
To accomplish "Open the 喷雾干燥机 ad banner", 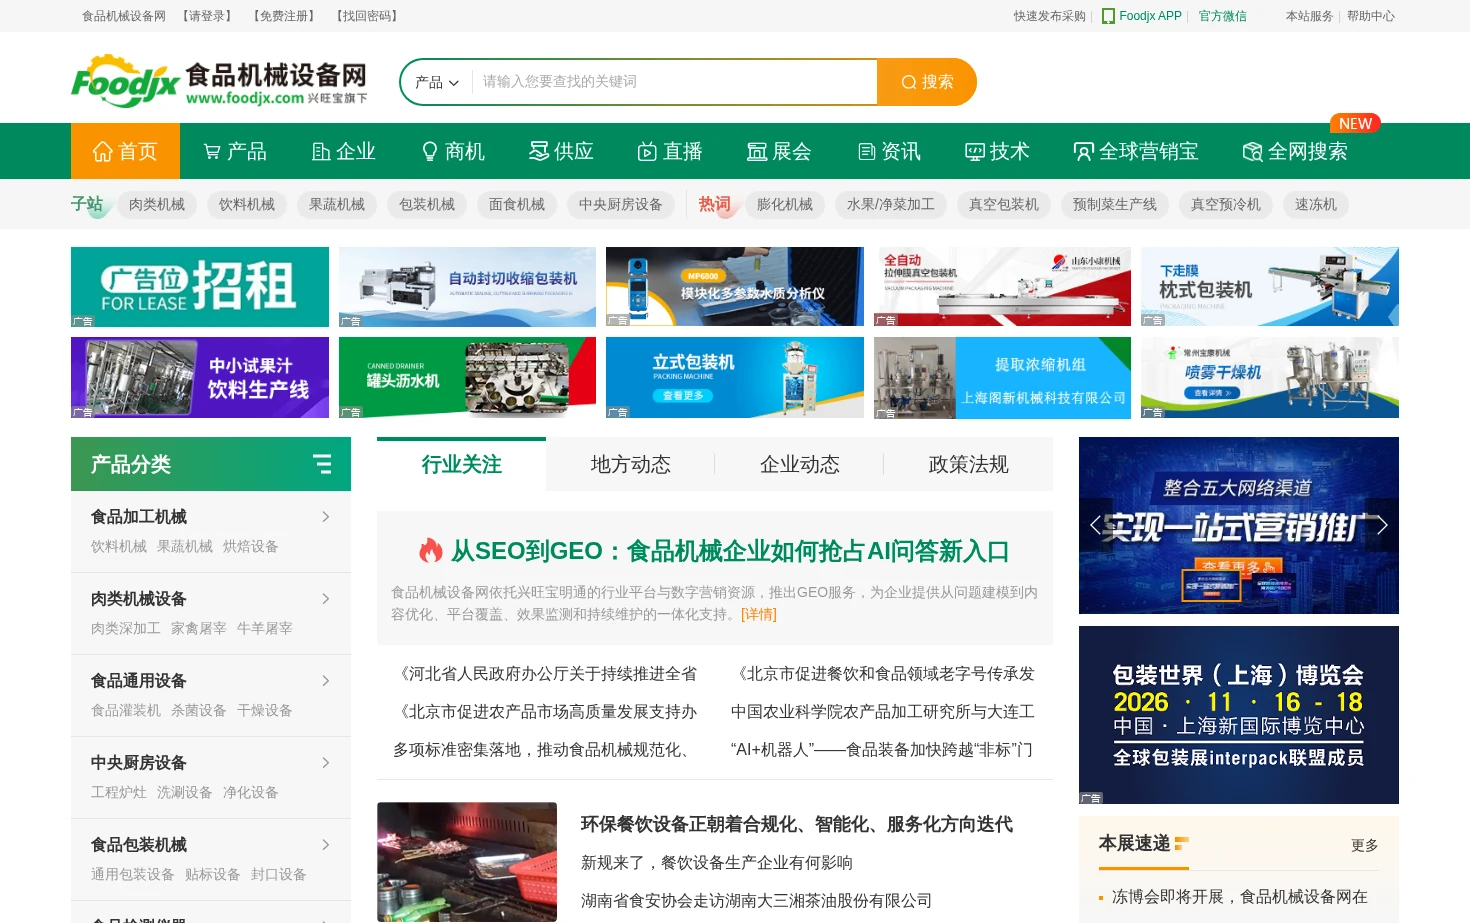I will pos(1270,378).
